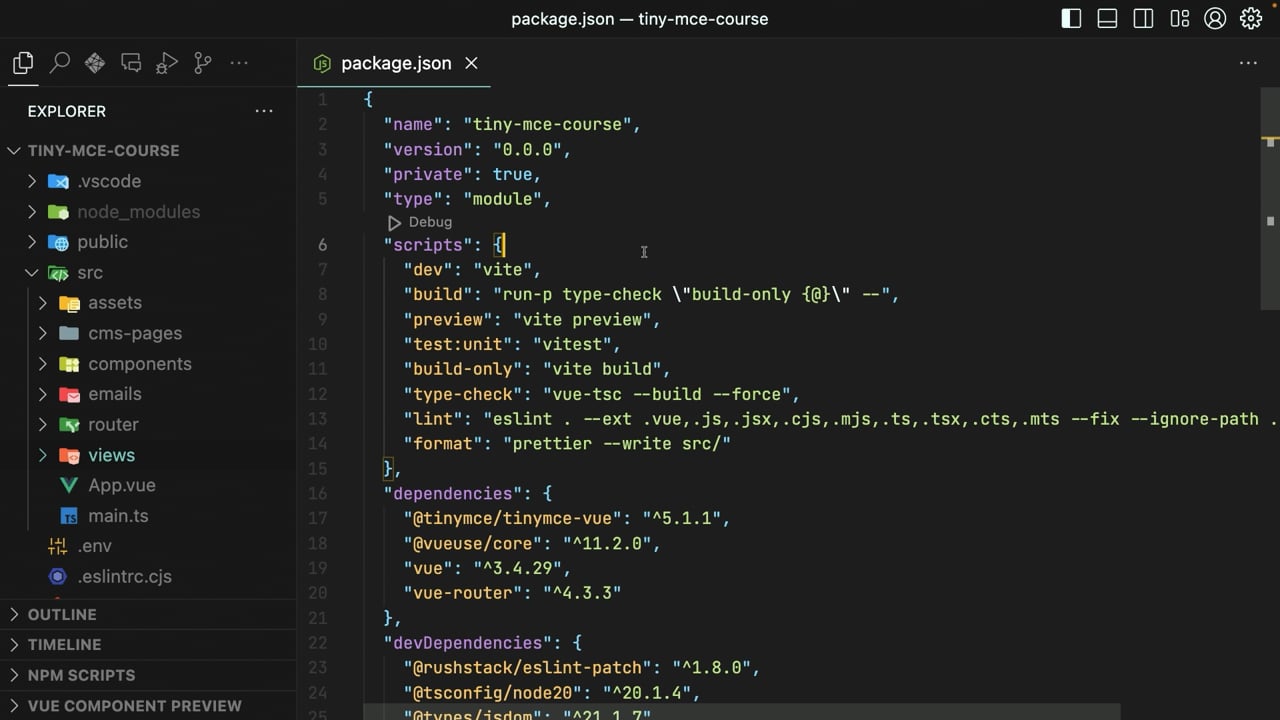Viewport: 1280px width, 720px height.
Task: Expand the cms-pages folder chevron
Action: 42,333
